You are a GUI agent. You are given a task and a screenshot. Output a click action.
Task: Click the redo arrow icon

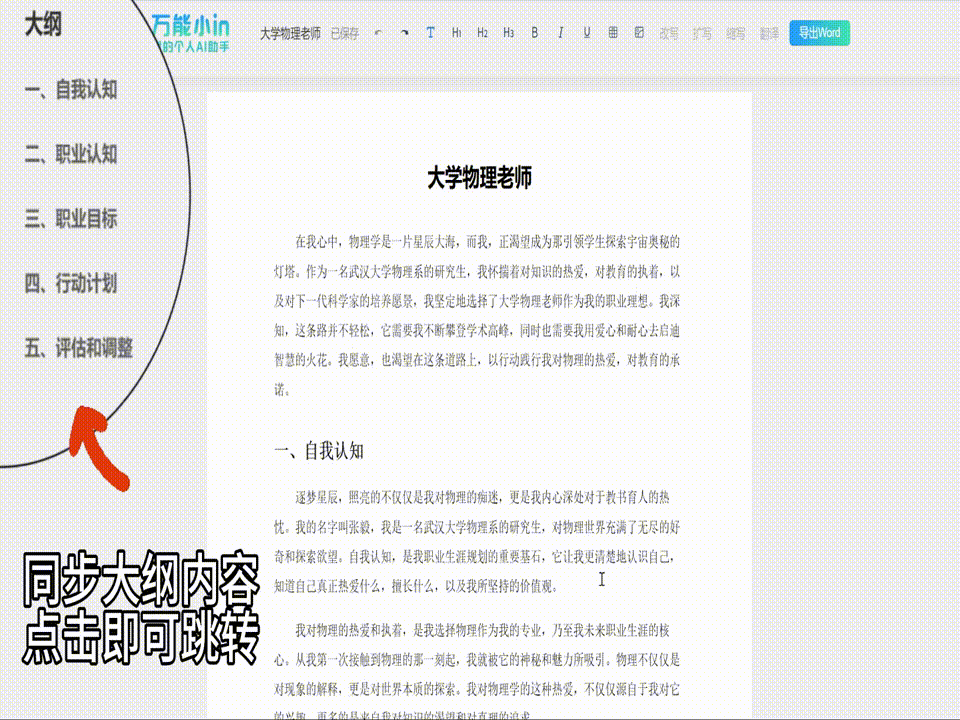point(404,33)
